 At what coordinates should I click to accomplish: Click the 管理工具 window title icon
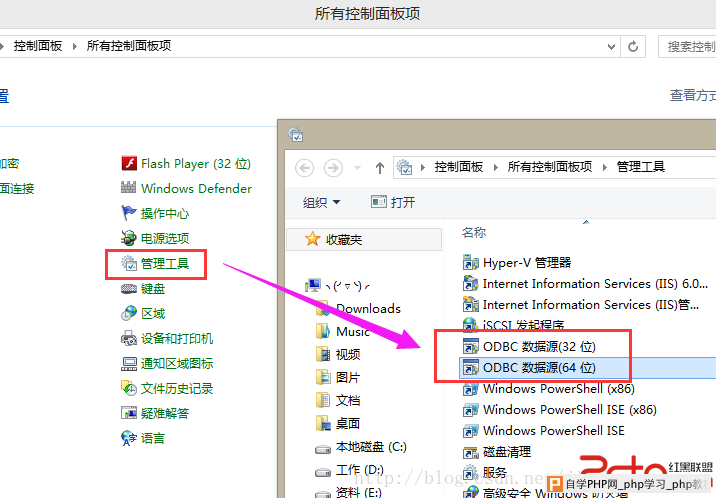coord(296,134)
